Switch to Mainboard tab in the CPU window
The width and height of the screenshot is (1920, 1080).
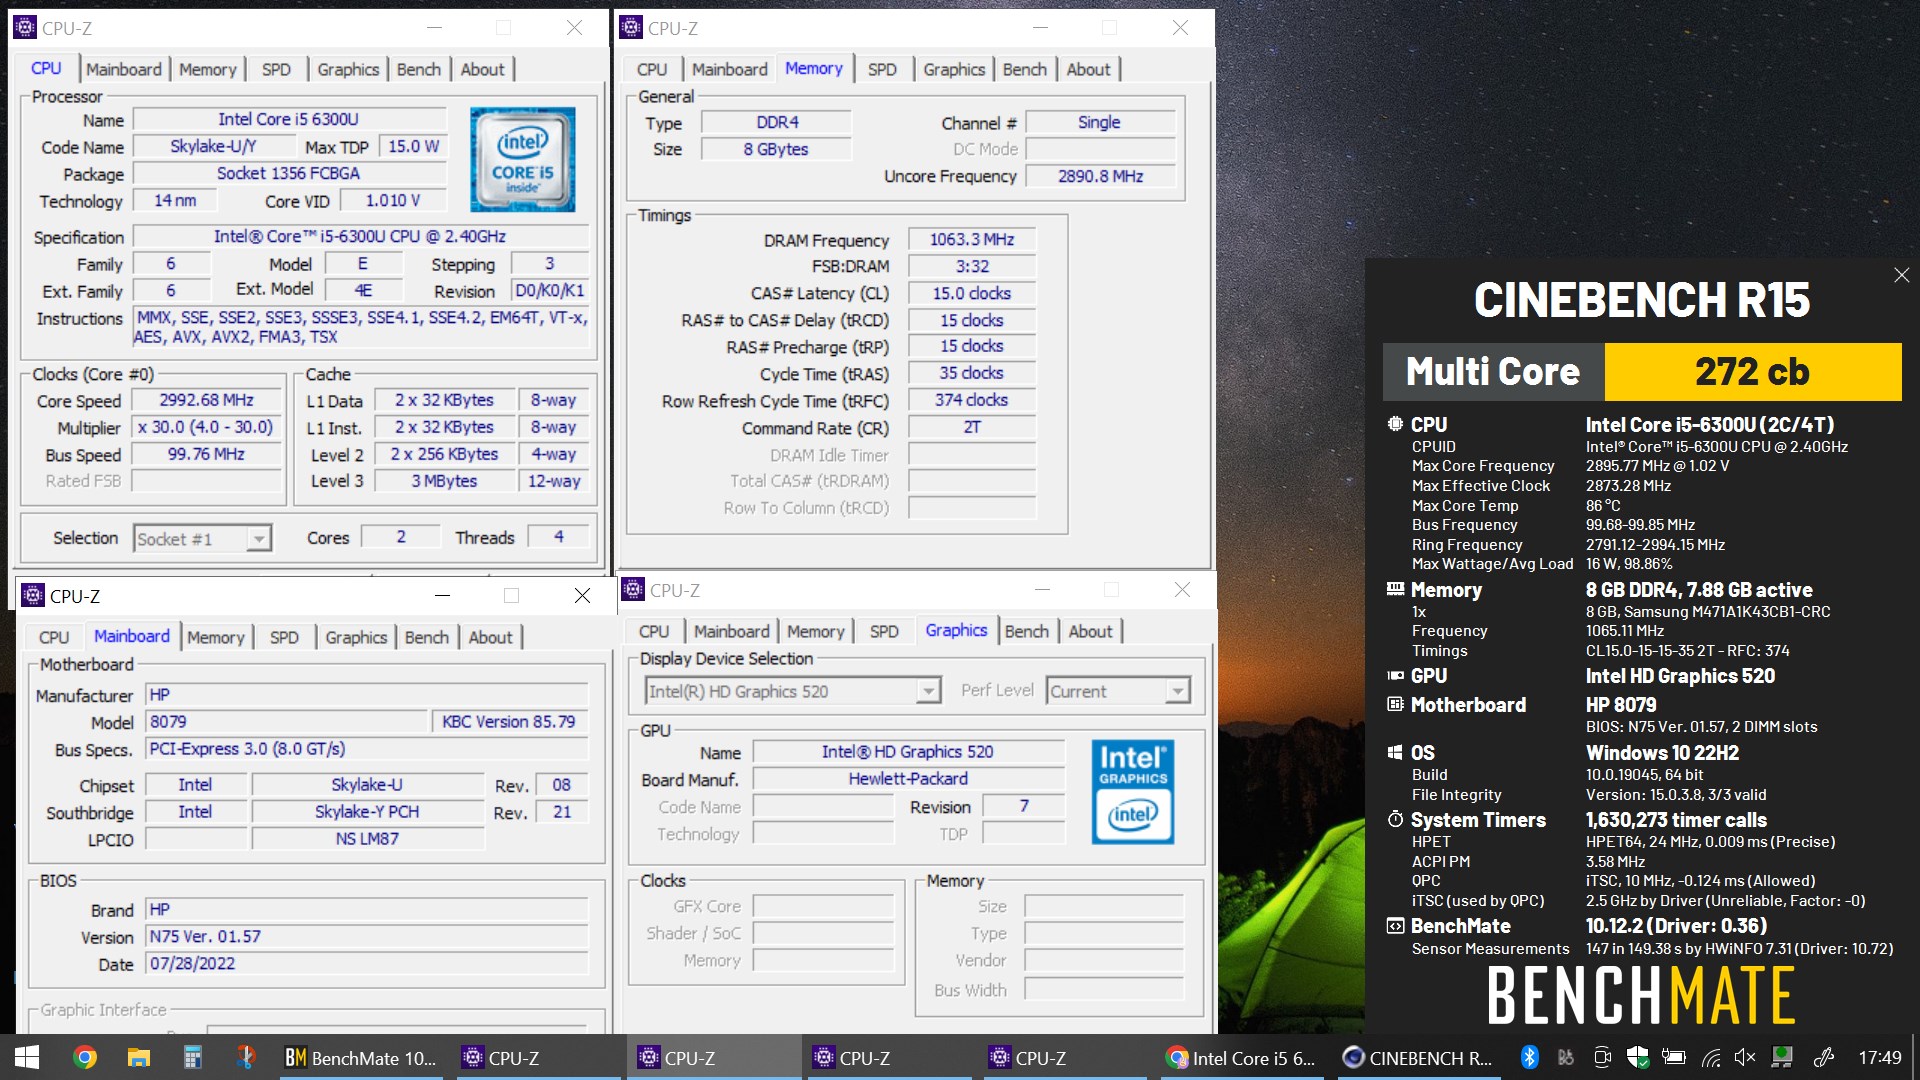tap(123, 69)
